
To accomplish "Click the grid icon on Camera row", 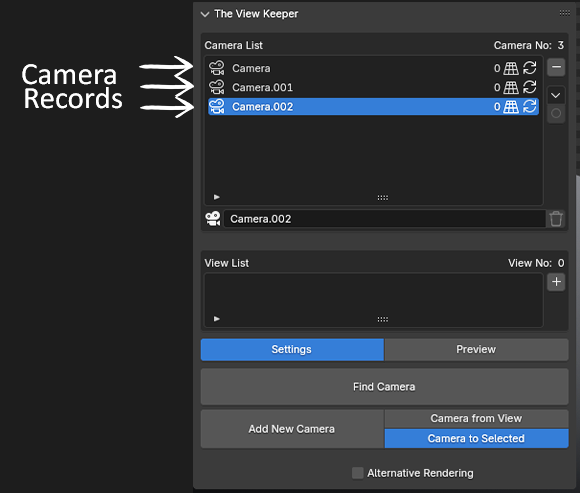I will (x=511, y=68).
